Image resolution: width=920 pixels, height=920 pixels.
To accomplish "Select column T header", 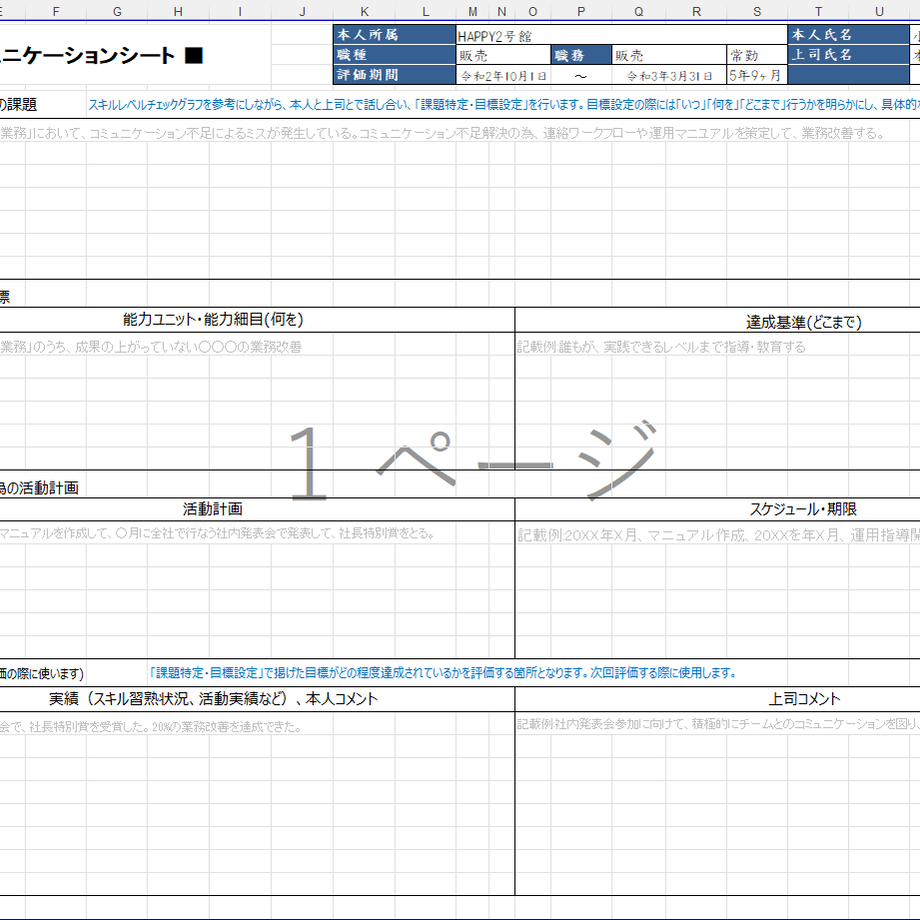I will coord(818,11).
